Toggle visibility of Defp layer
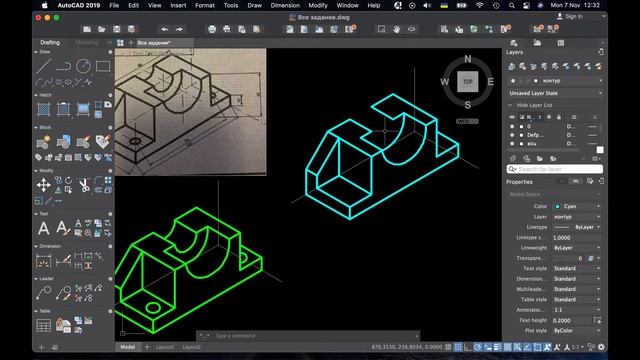The image size is (640, 360). (512, 135)
